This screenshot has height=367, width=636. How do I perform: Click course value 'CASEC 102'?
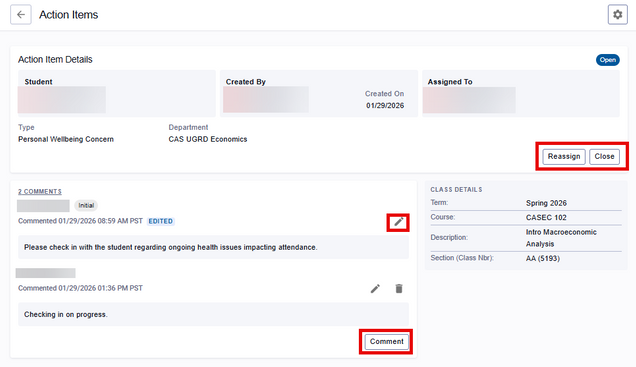click(x=546, y=218)
